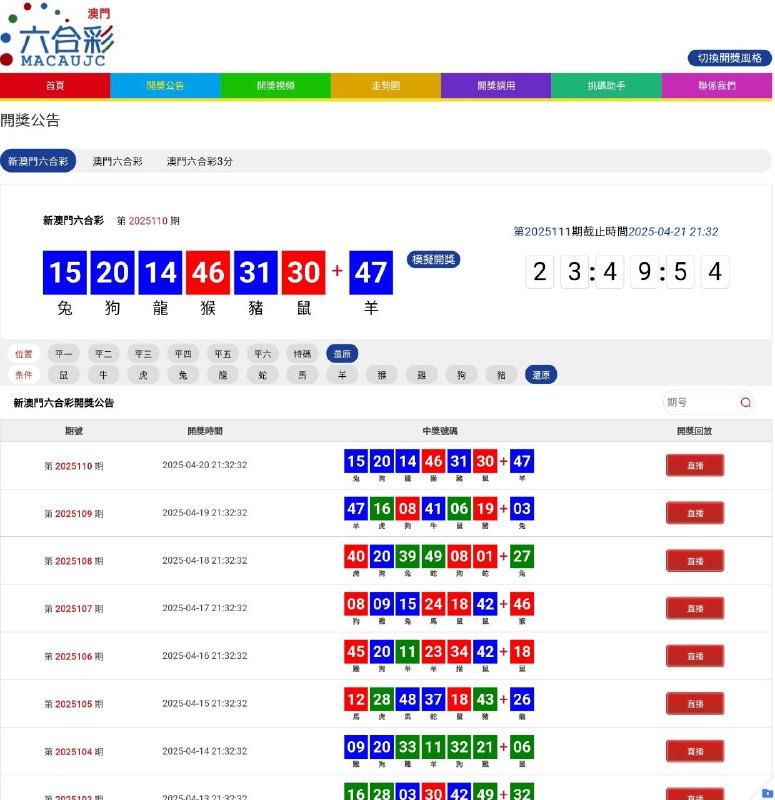
Task: Open the 首頁 navigation item
Action: pyautogui.click(x=55, y=85)
